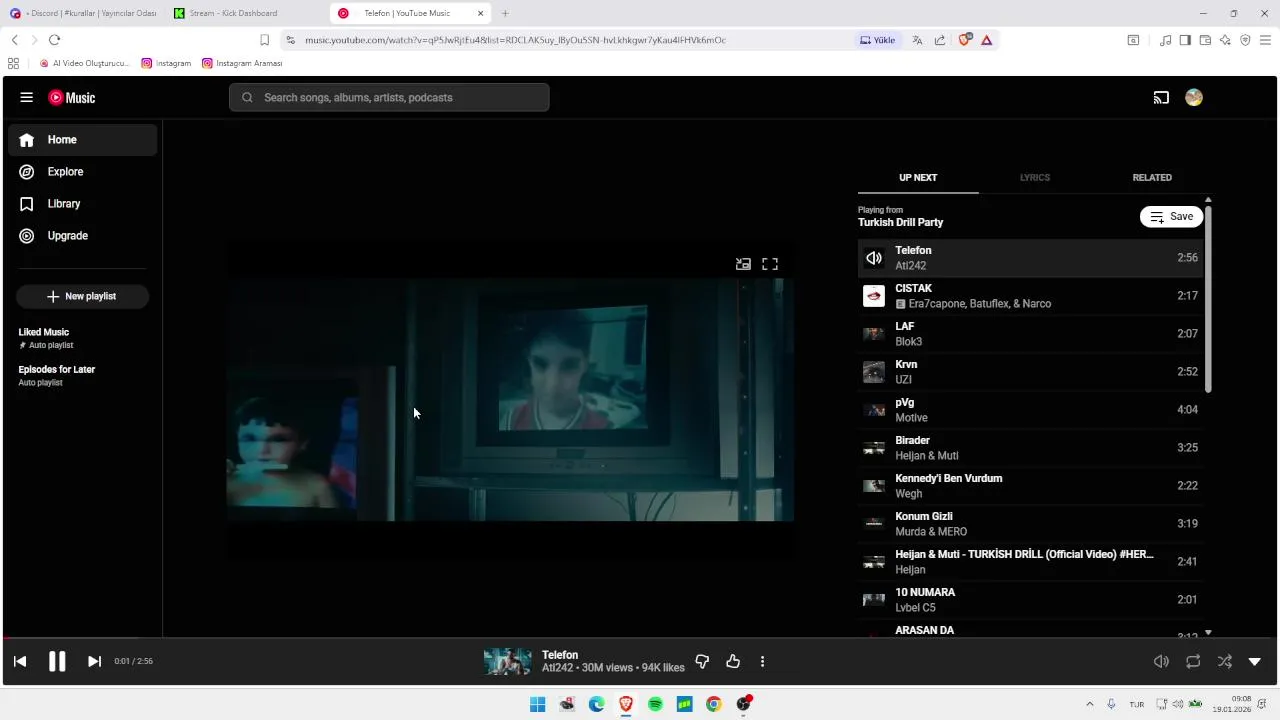
Task: Play 10 NUMARA by Lvbel C5
Action: tap(1030, 600)
